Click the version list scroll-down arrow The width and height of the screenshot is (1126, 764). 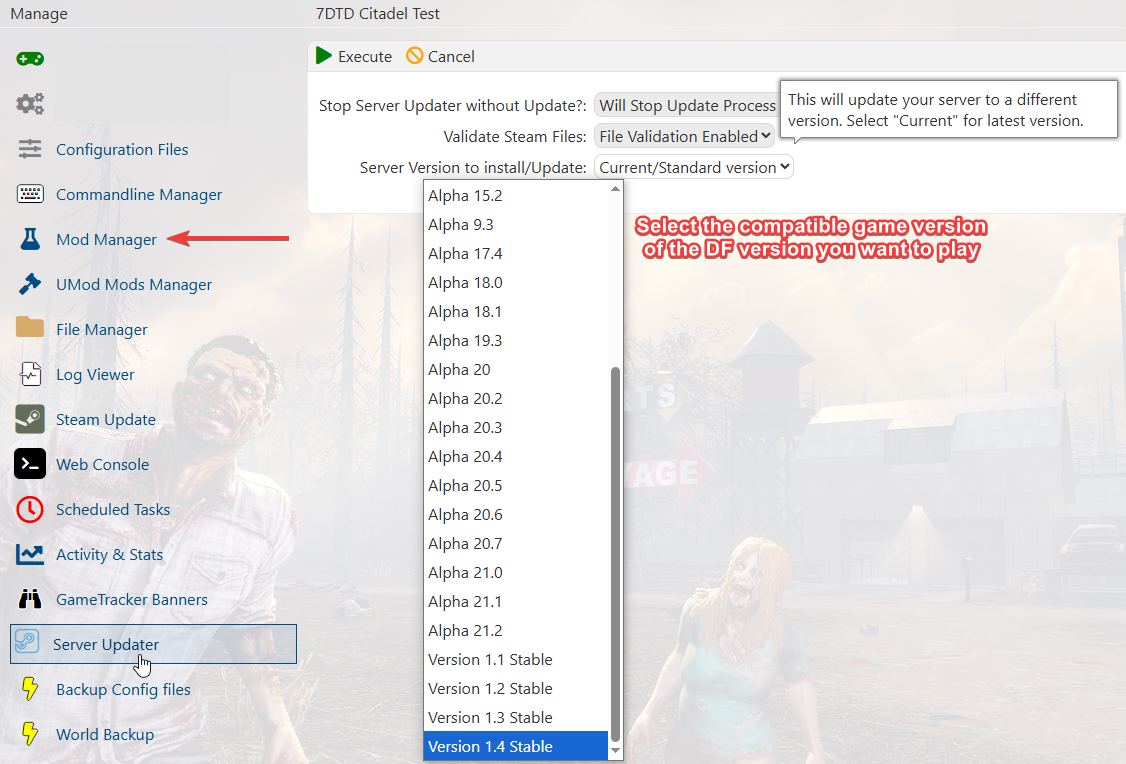click(615, 751)
